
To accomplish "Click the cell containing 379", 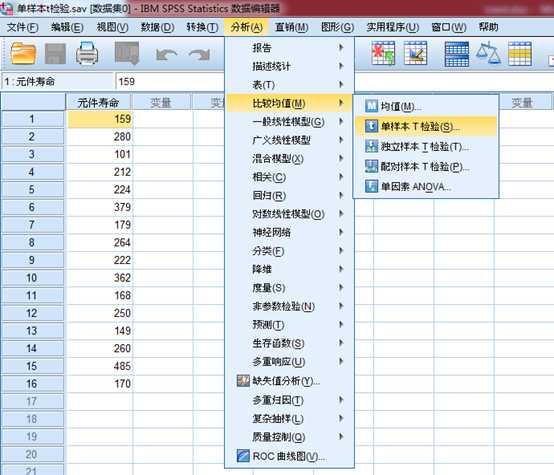I will point(100,207).
